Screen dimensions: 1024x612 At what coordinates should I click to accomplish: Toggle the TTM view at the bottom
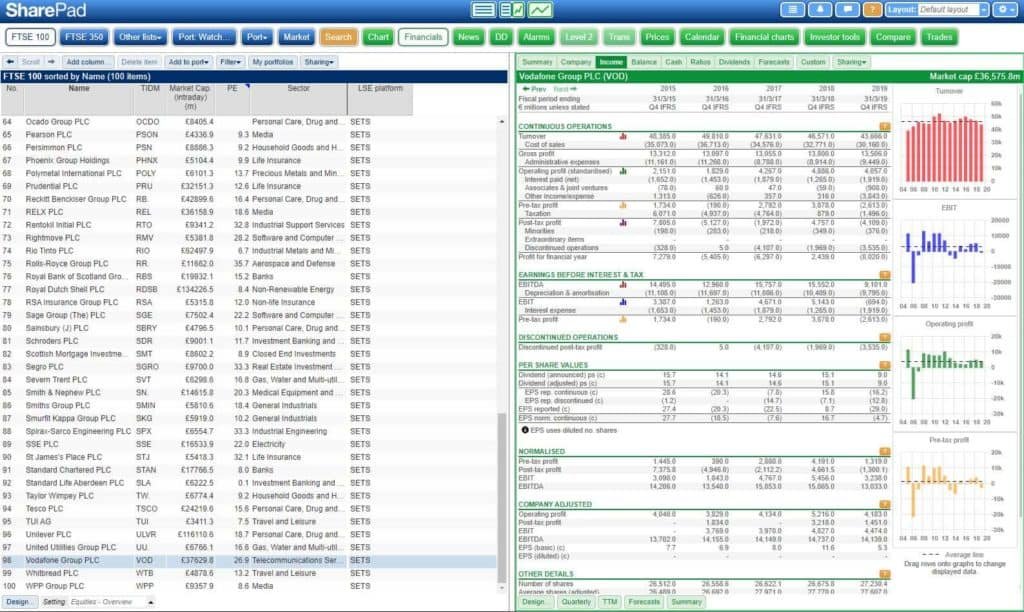[x=610, y=602]
